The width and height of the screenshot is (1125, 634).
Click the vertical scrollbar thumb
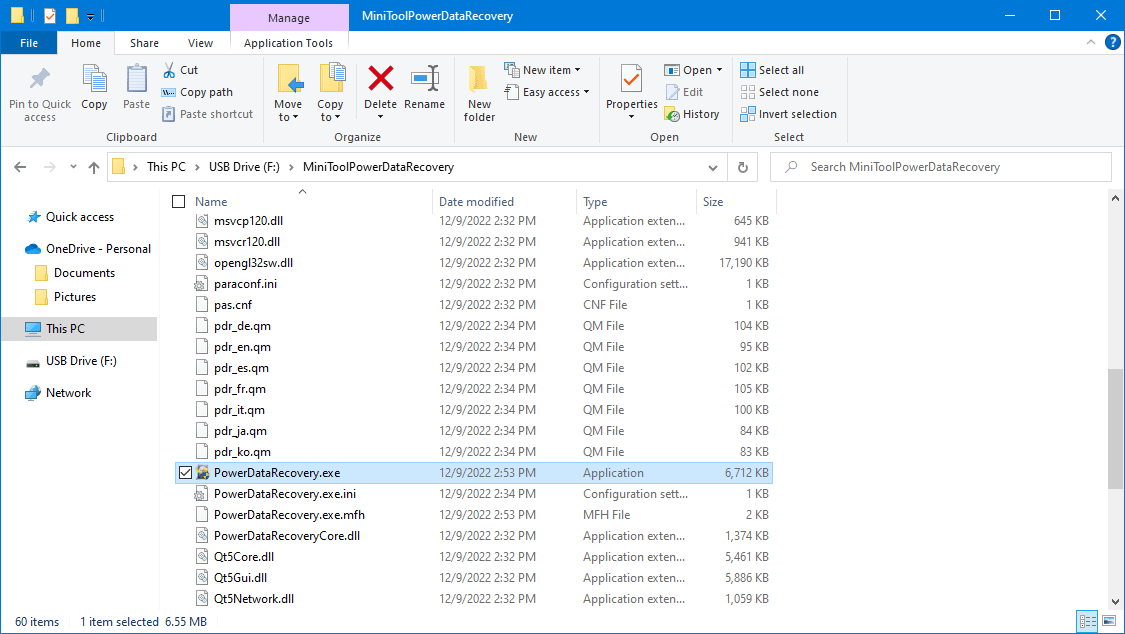(1114, 430)
